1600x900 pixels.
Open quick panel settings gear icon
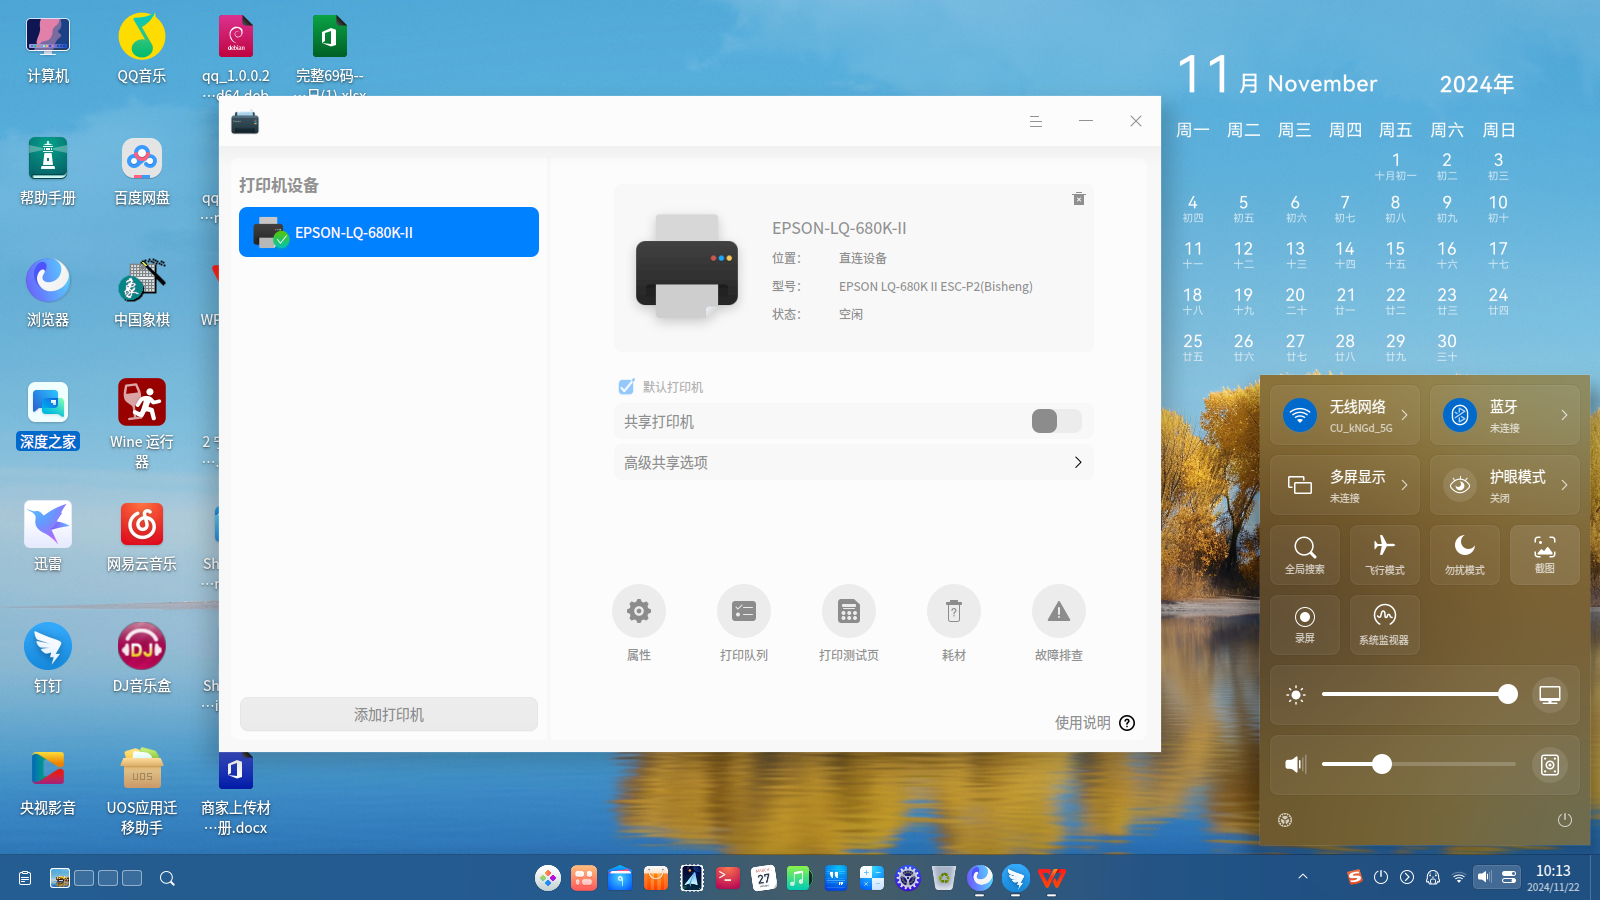pos(1285,820)
